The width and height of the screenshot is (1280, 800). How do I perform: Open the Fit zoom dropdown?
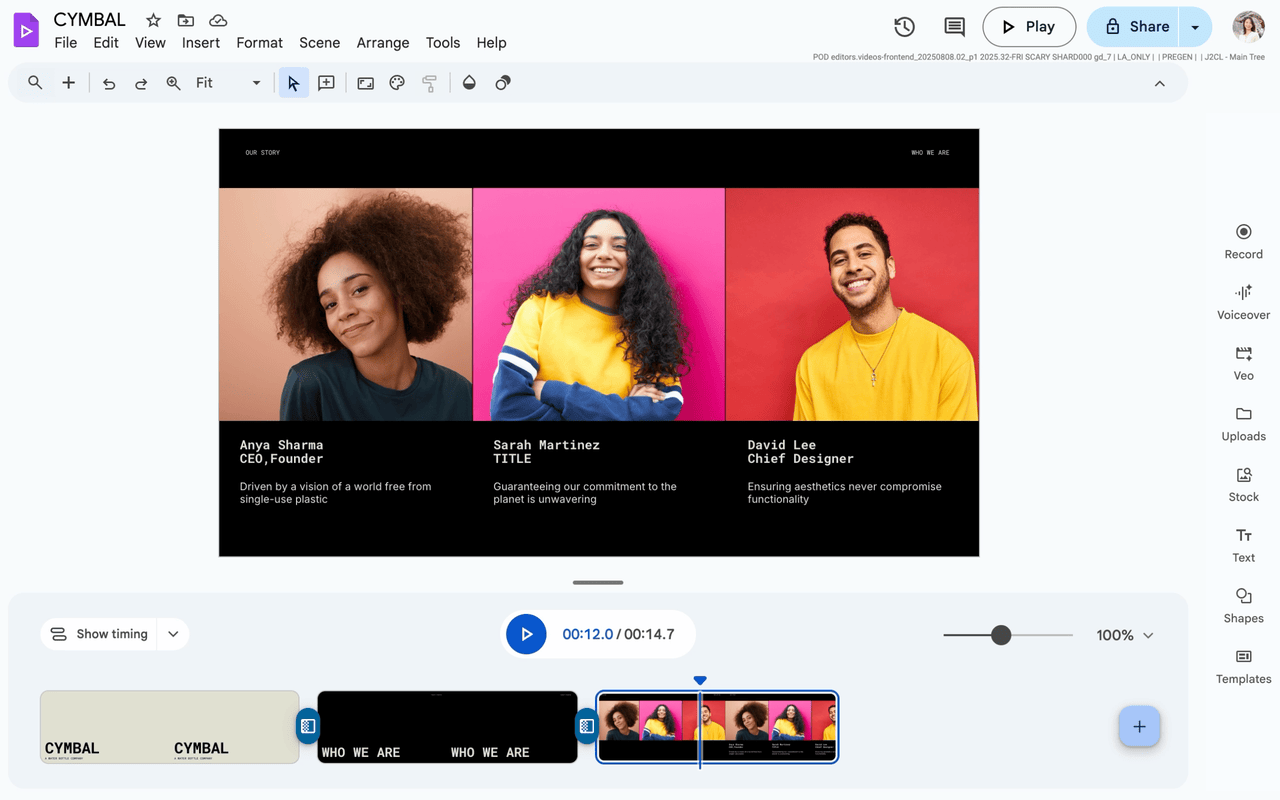[x=255, y=83]
